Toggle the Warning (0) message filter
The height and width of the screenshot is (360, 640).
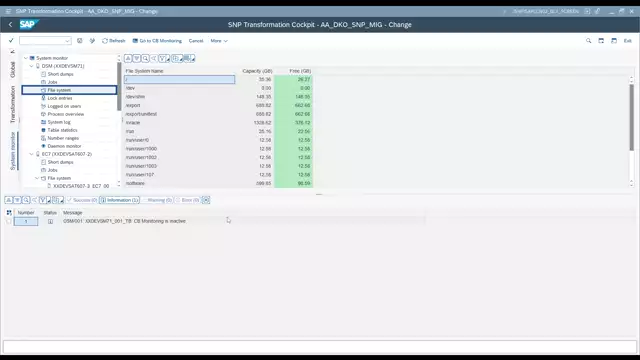click(157, 200)
